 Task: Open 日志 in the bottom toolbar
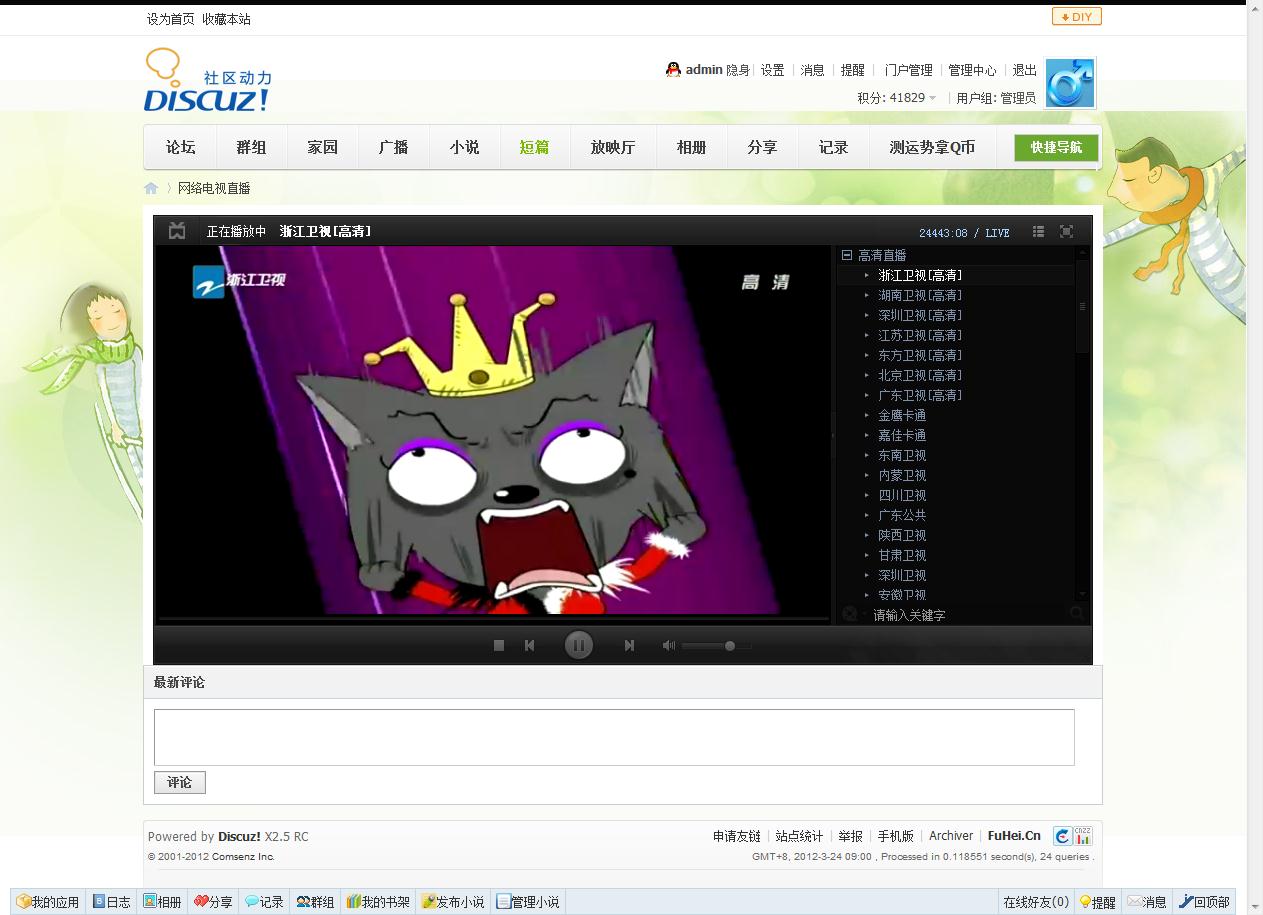(111, 901)
